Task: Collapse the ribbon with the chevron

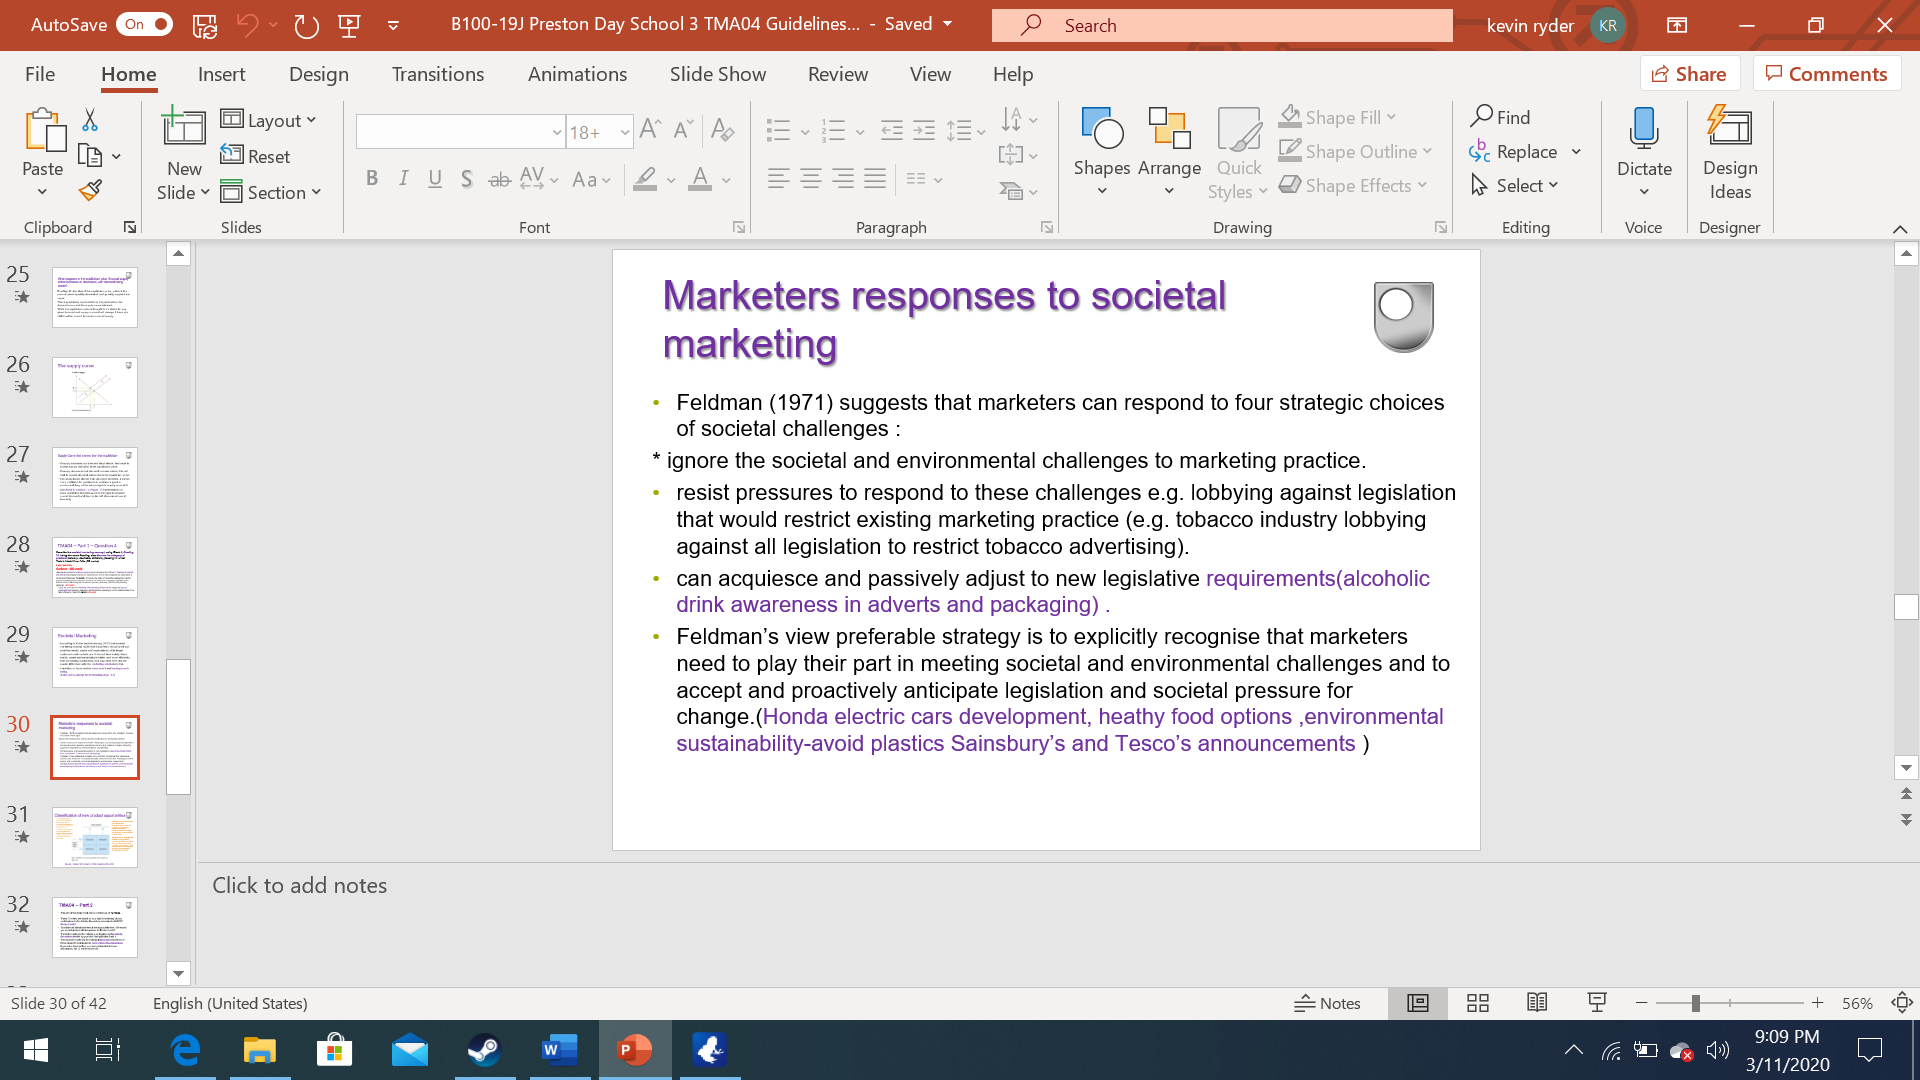Action: (x=1900, y=229)
